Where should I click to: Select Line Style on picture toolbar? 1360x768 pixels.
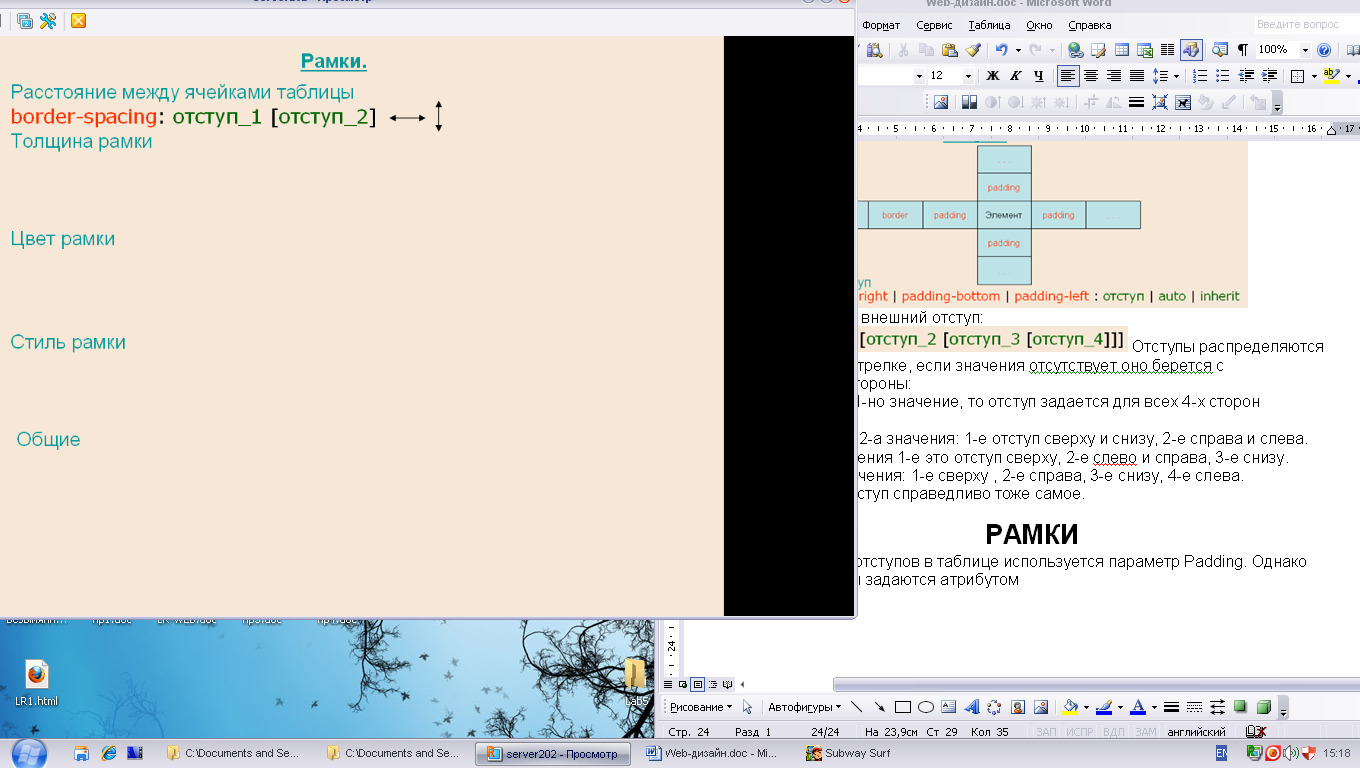click(1137, 102)
